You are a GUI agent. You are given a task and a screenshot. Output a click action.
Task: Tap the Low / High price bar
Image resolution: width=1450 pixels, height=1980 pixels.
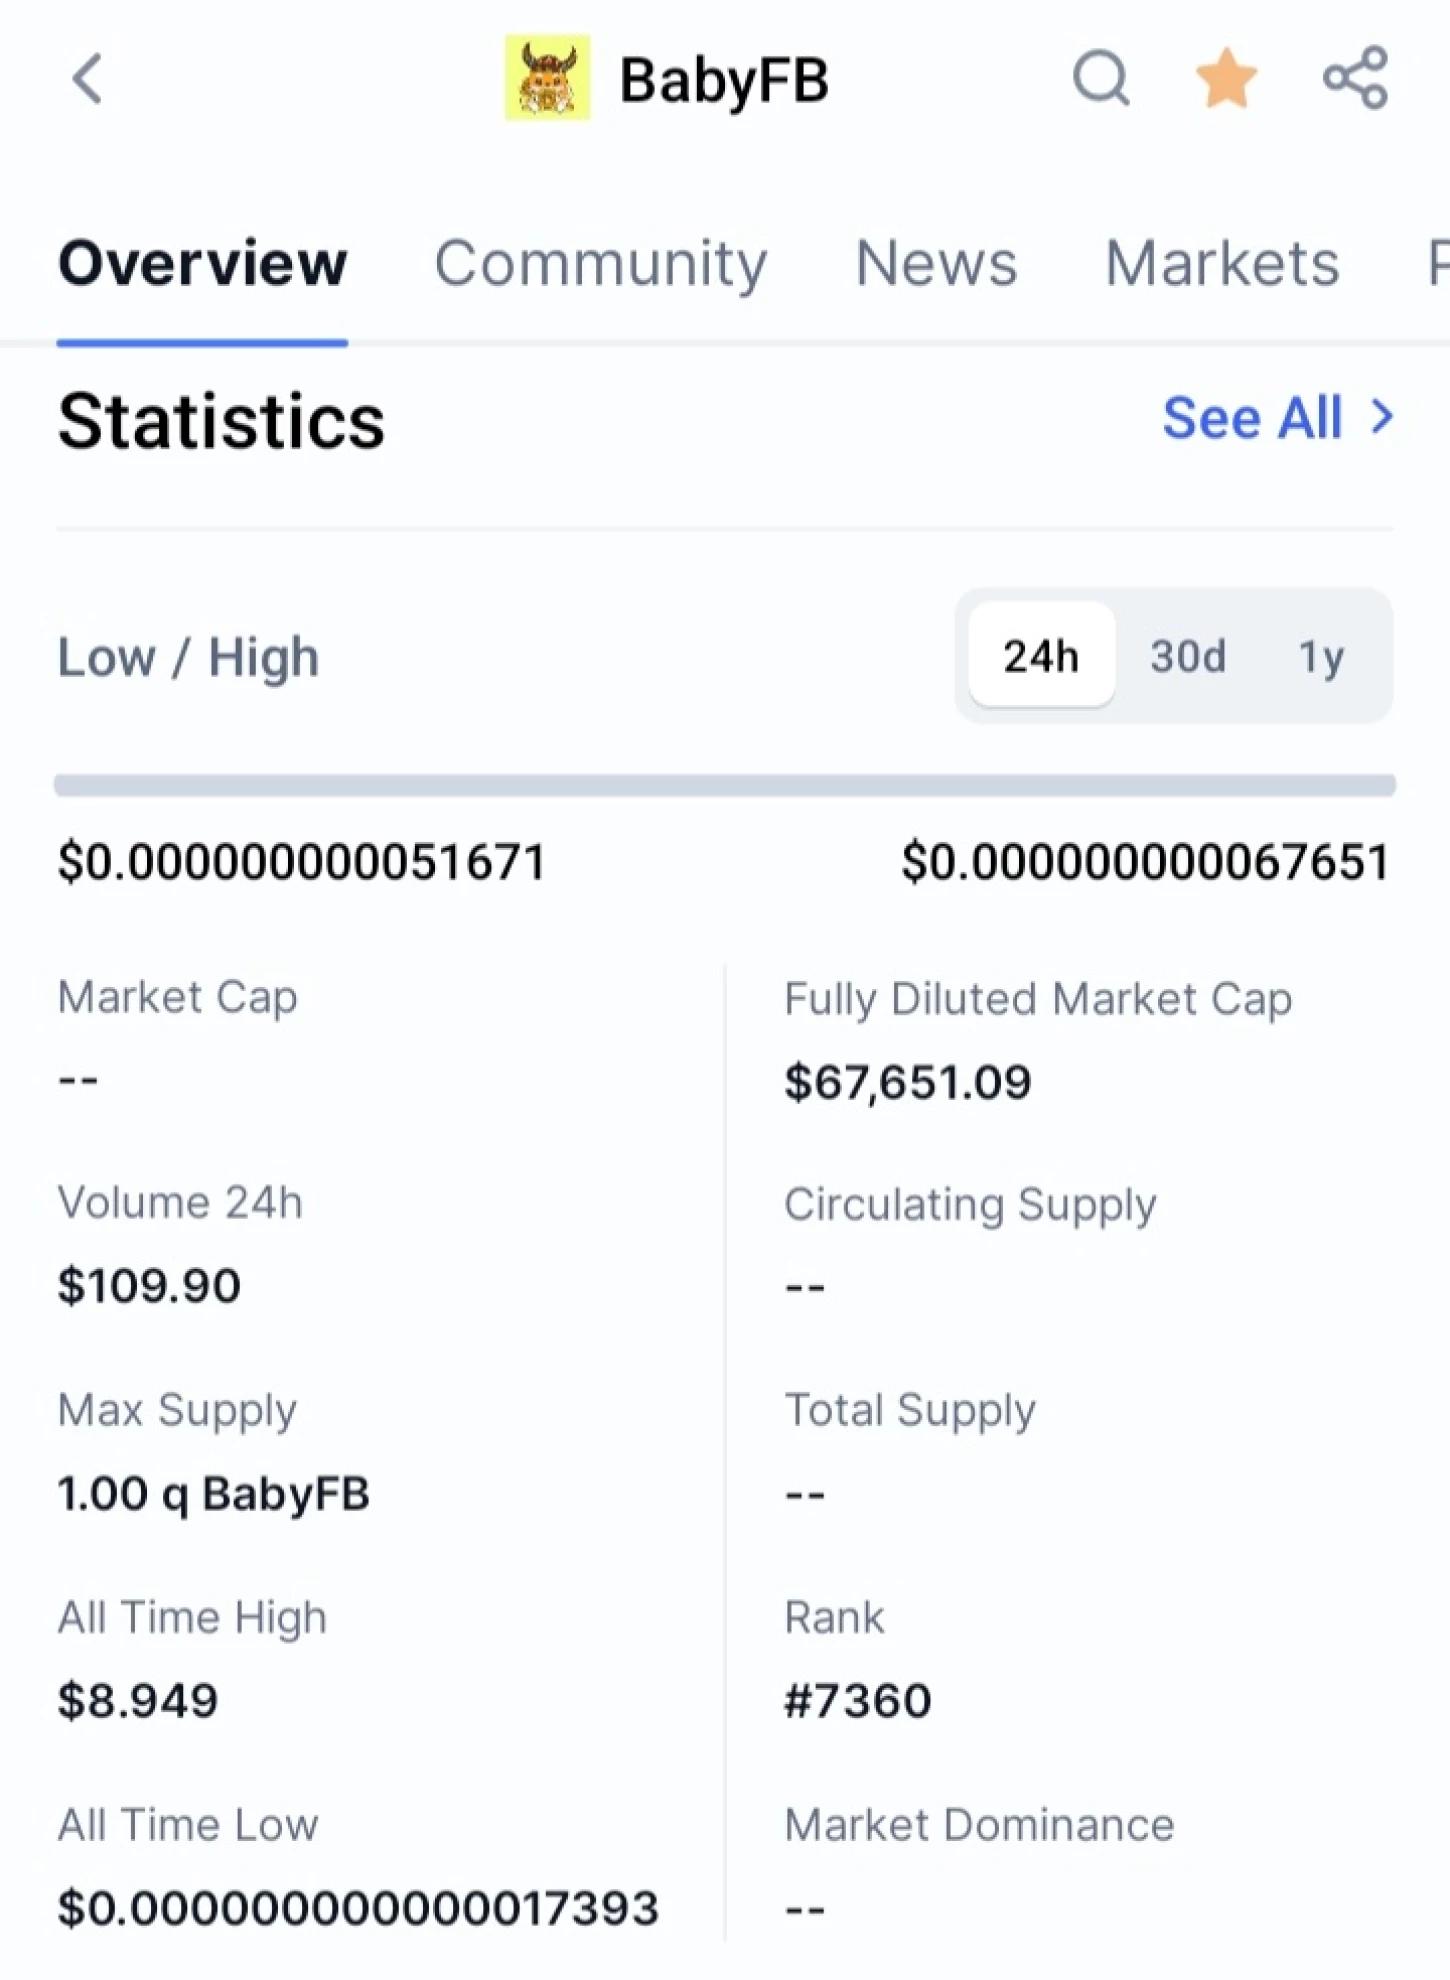pos(725,785)
